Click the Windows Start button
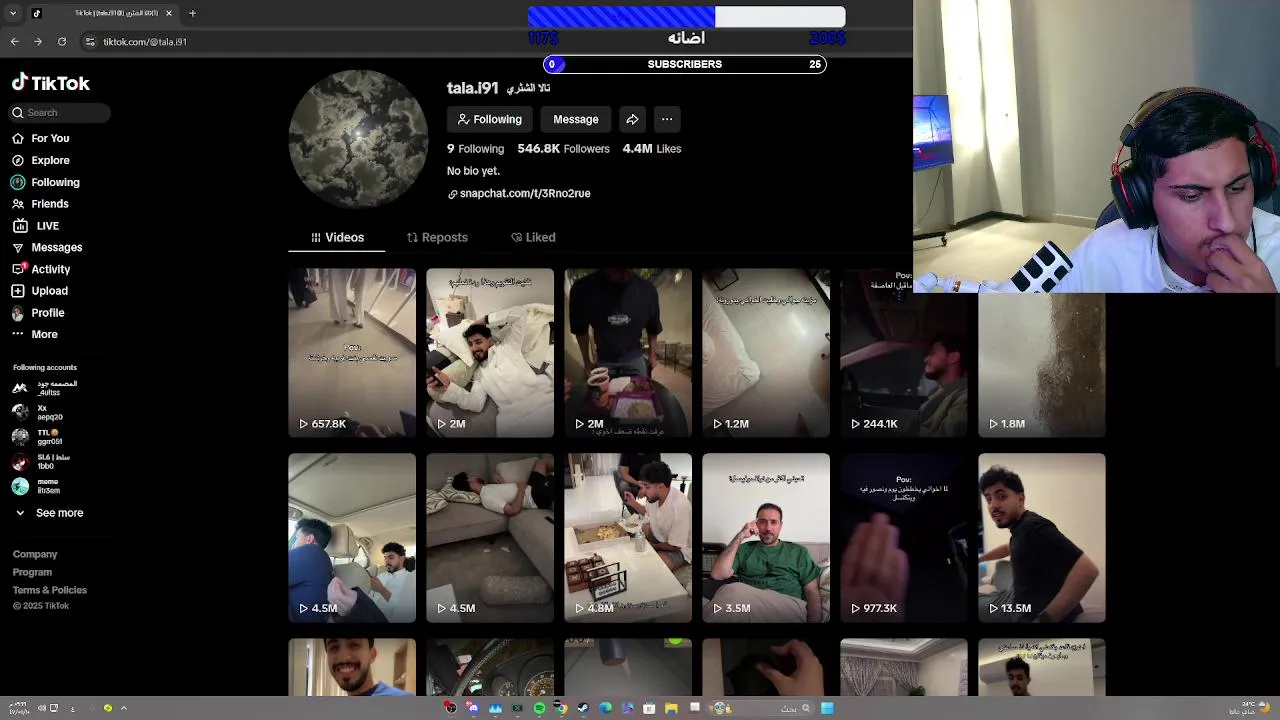The height and width of the screenshot is (720, 1280). 827,708
